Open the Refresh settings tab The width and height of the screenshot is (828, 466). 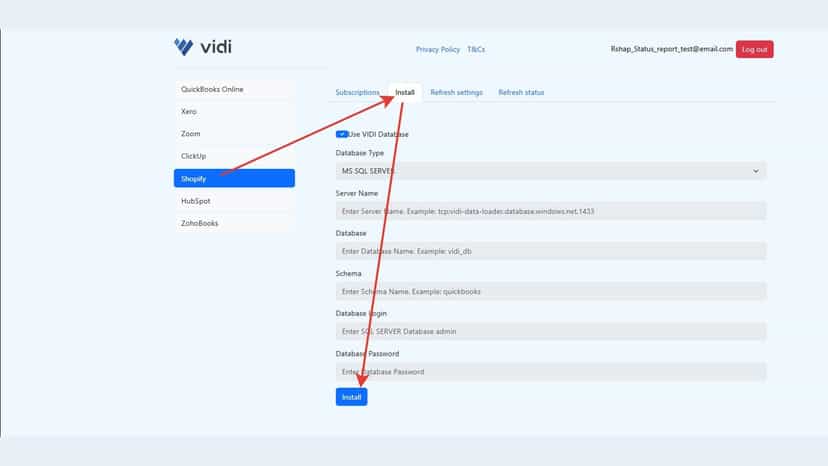456,92
